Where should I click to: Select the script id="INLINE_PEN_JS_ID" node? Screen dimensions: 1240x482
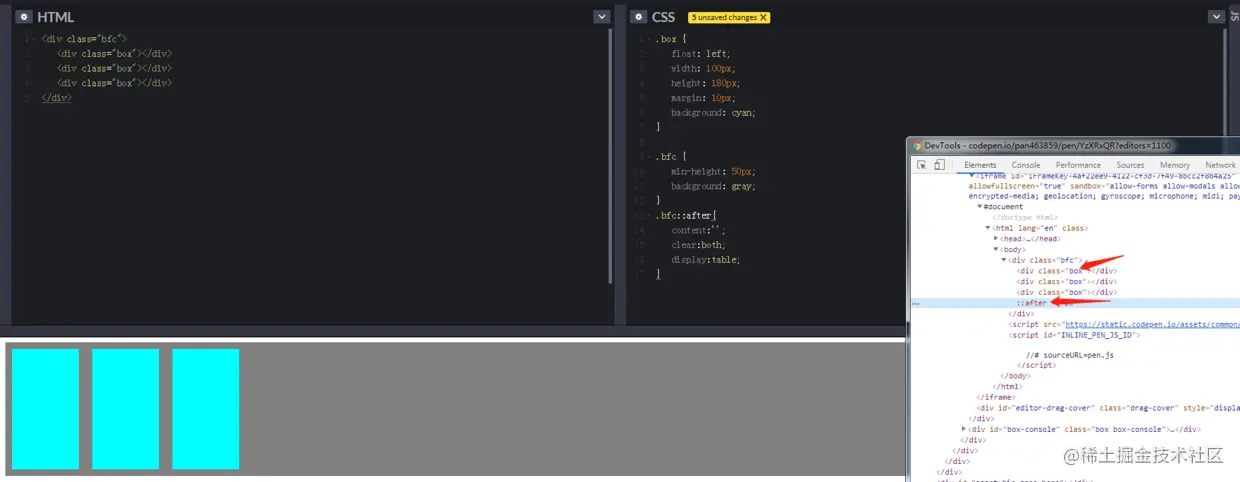click(x=1074, y=335)
